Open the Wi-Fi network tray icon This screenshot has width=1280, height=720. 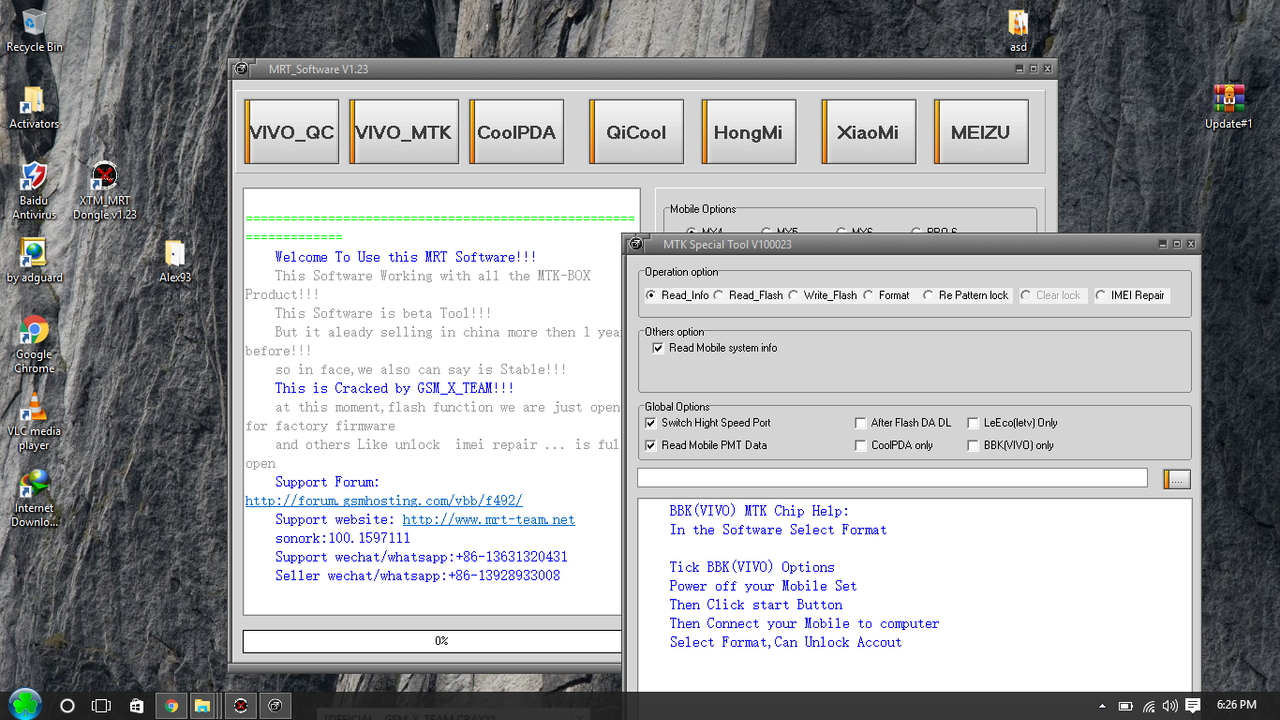[1149, 706]
